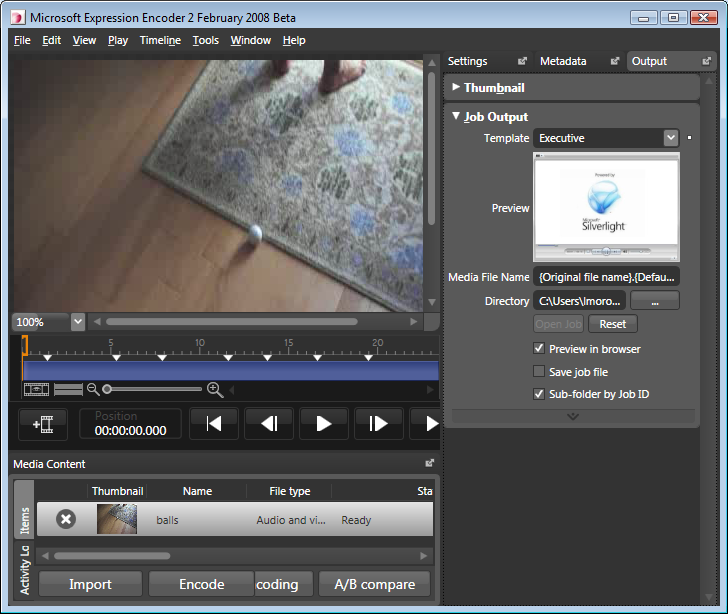This screenshot has height=614, width=728.
Task: Open the 100% zoom level dropdown
Action: pos(78,321)
